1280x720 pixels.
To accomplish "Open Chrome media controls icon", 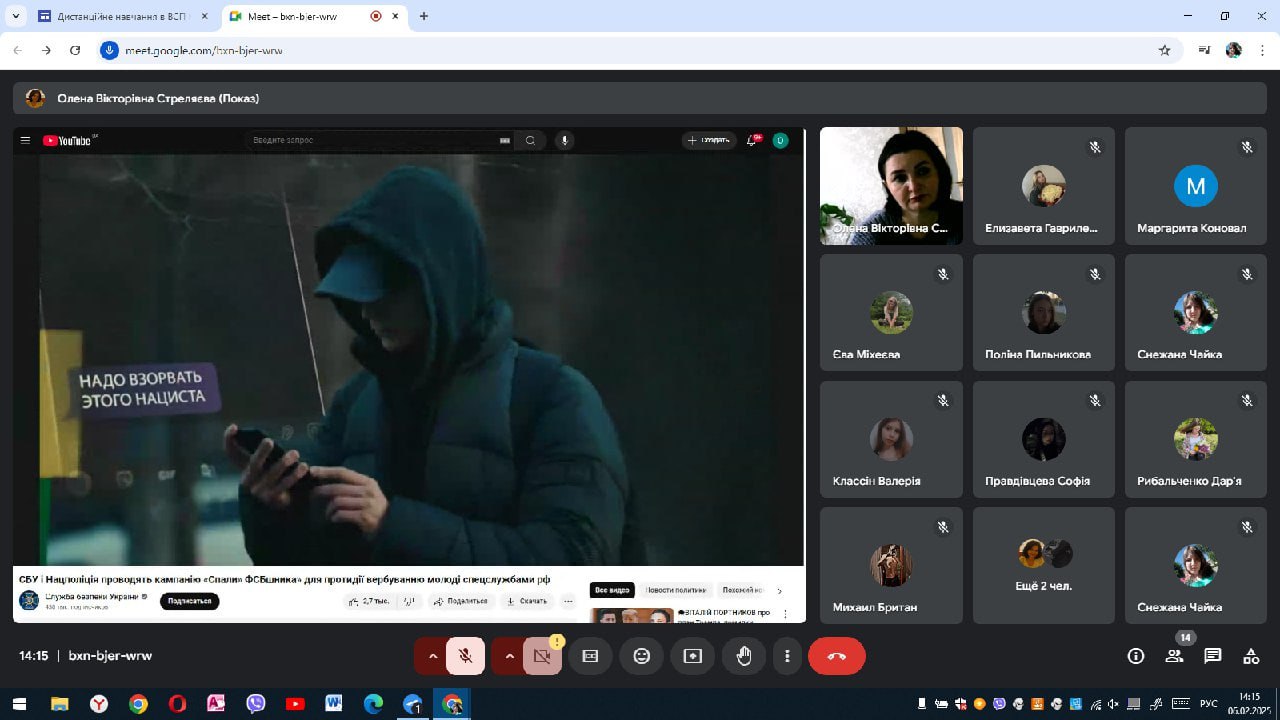I will pos(1204,50).
